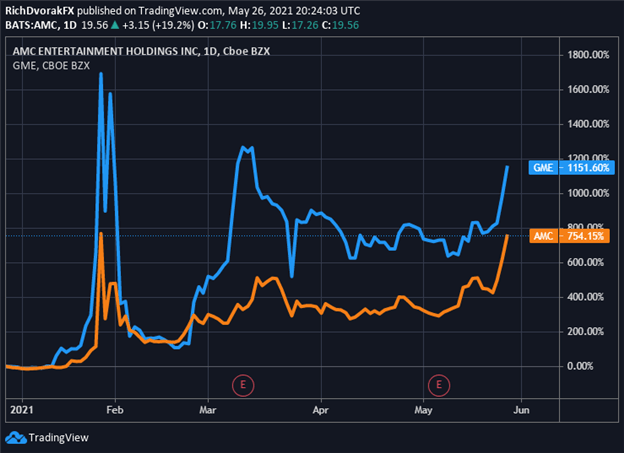Image resolution: width=624 pixels, height=453 pixels.
Task: Click the open value 17.76
Action: [x=223, y=25]
